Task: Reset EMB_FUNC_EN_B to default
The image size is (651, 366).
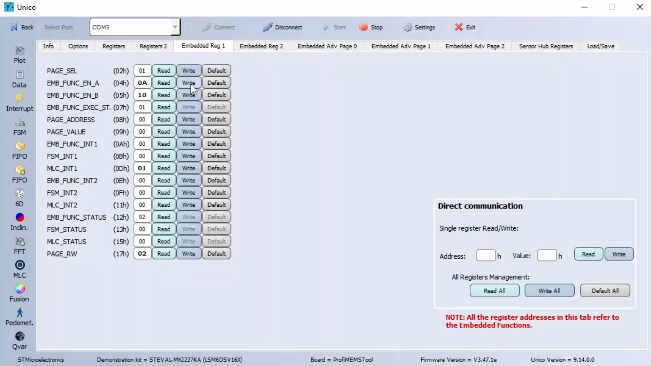Action: tap(216, 95)
